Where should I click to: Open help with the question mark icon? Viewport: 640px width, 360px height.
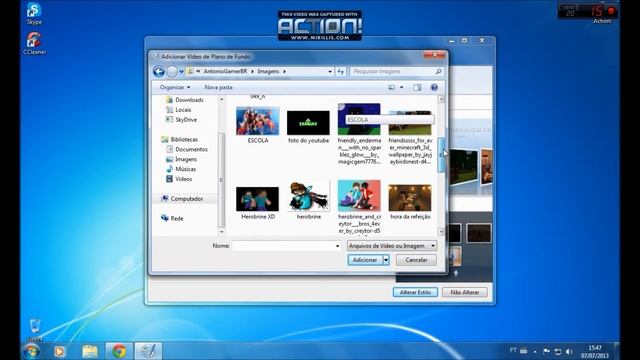(x=434, y=87)
